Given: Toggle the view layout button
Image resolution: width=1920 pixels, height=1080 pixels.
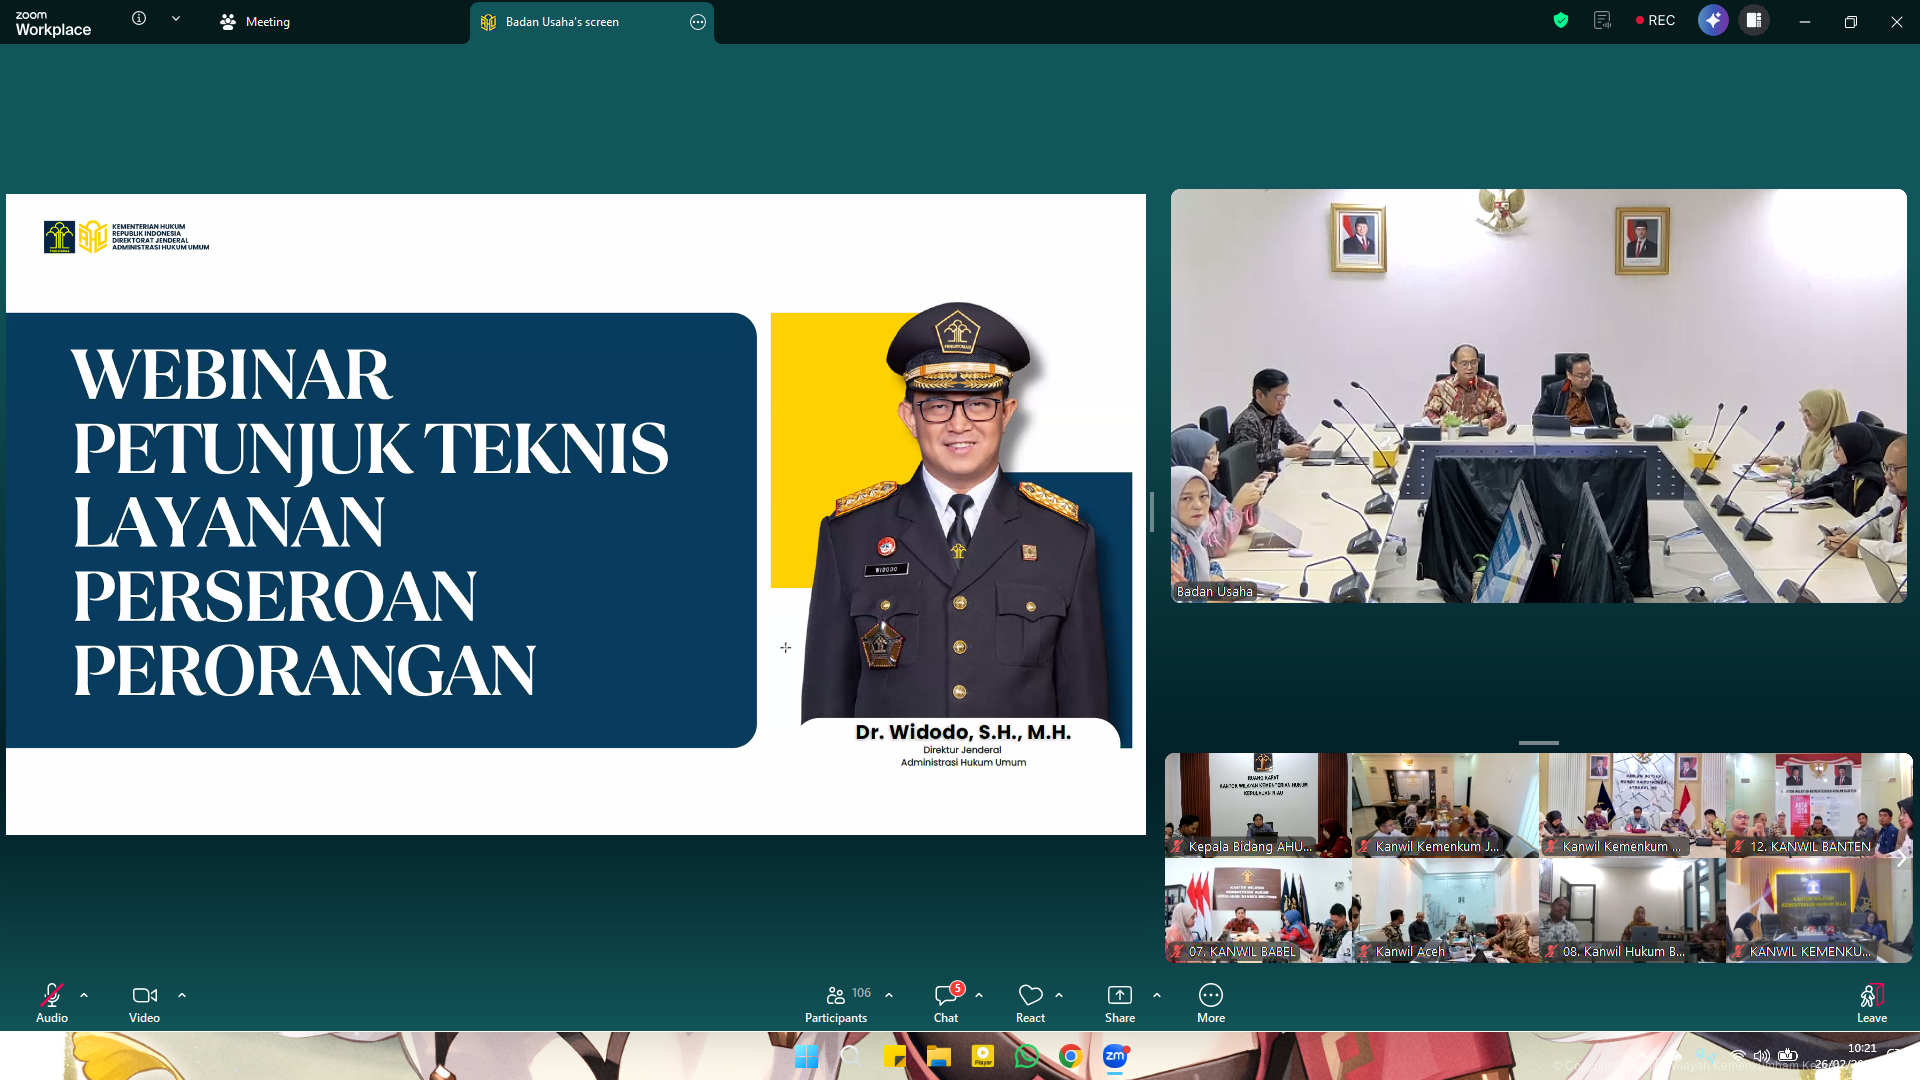Looking at the screenshot, I should coord(1753,20).
